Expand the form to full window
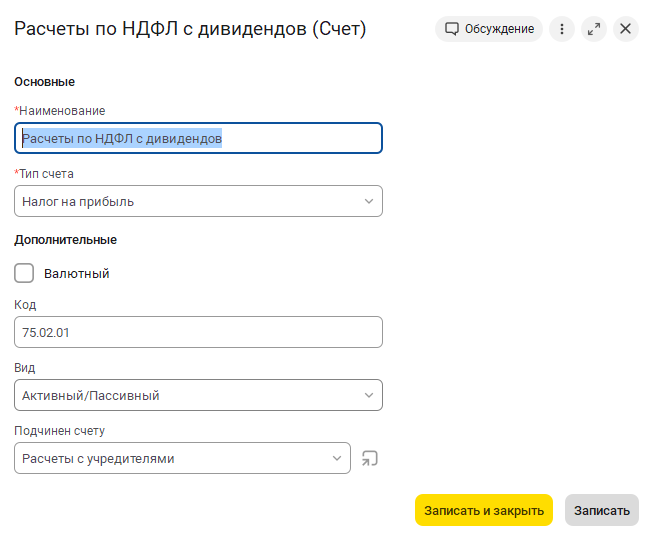The height and width of the screenshot is (540, 653). tap(595, 29)
